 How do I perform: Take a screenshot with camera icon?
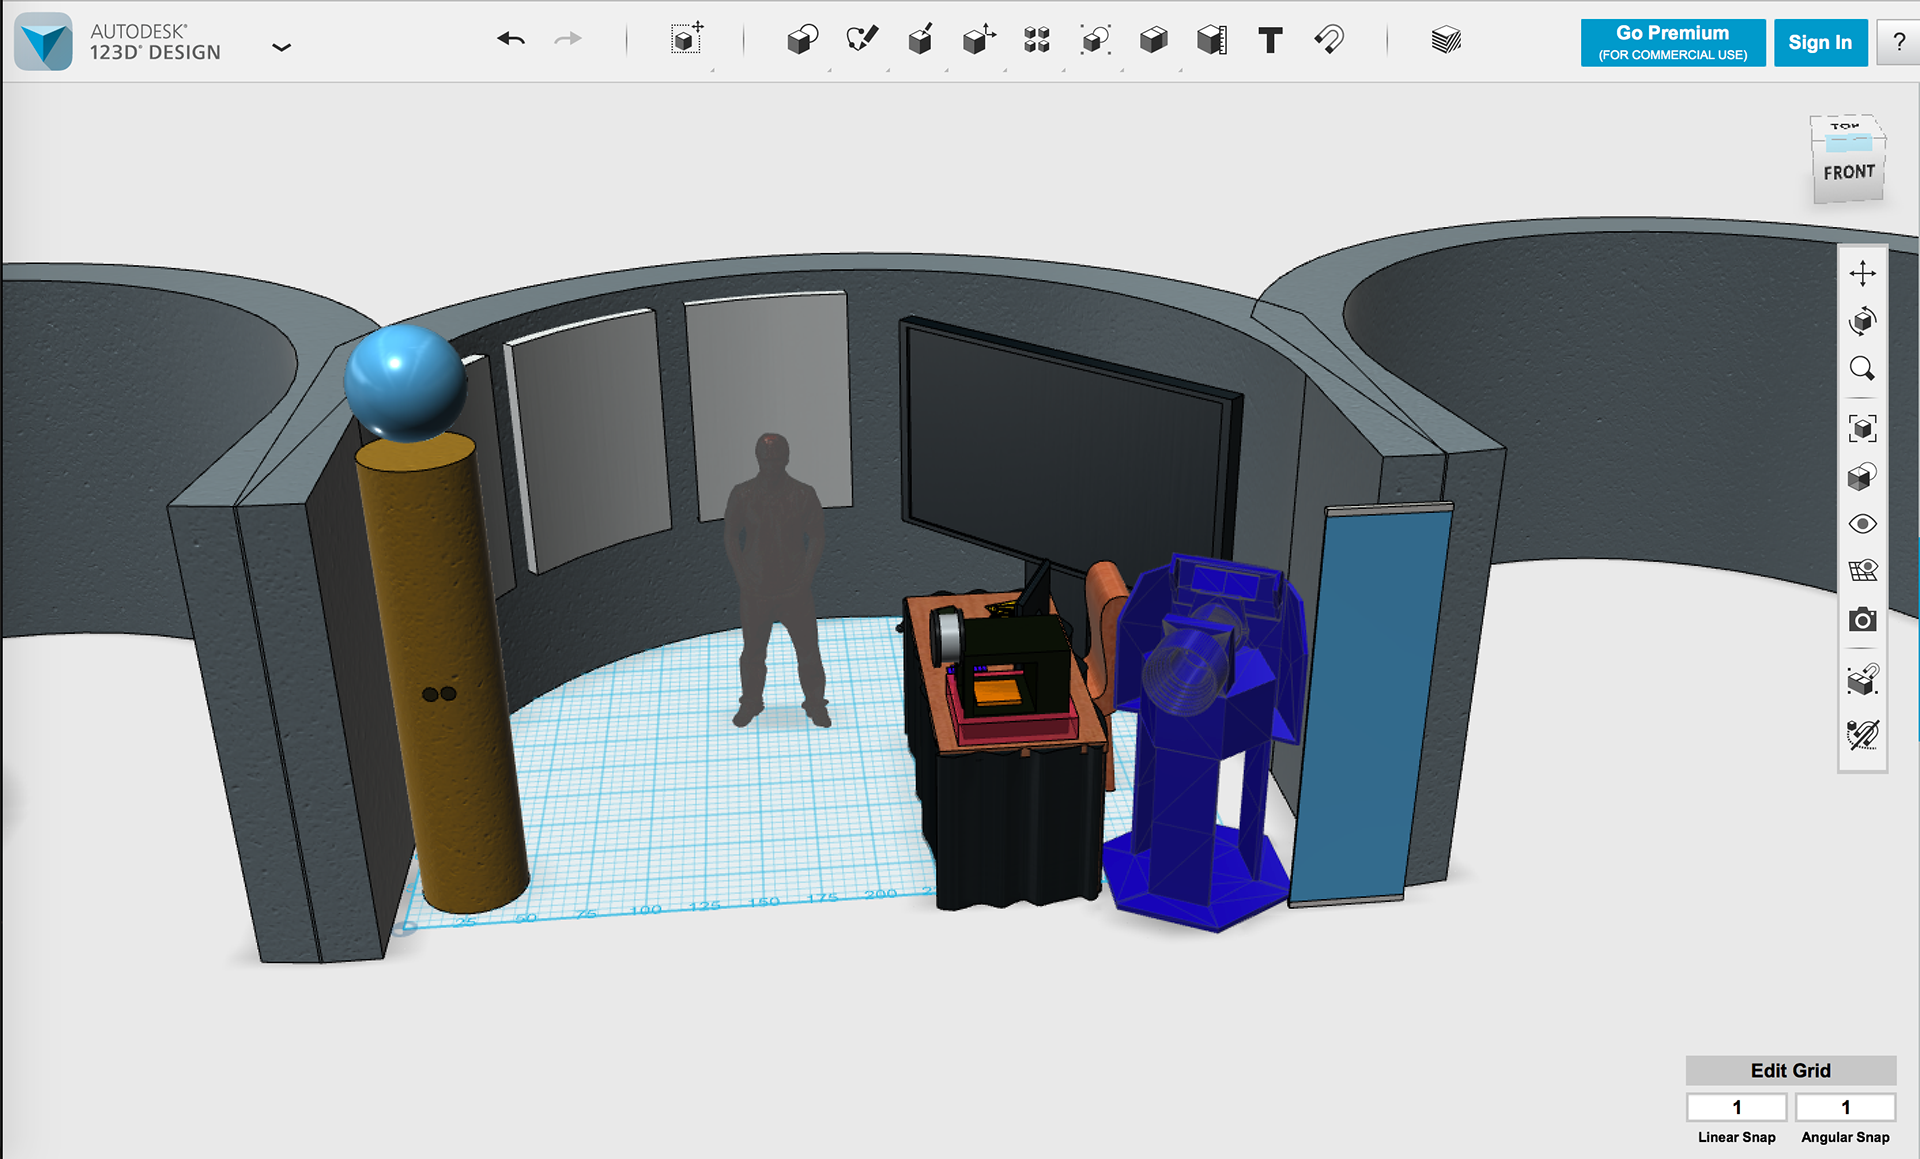click(x=1862, y=620)
